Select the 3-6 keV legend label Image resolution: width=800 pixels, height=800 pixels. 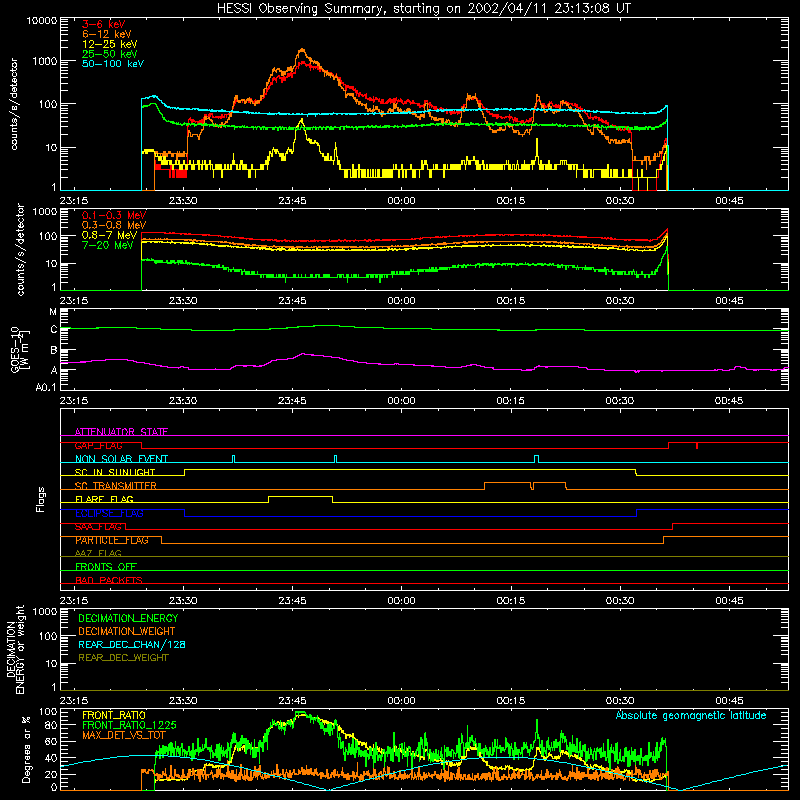(x=104, y=24)
